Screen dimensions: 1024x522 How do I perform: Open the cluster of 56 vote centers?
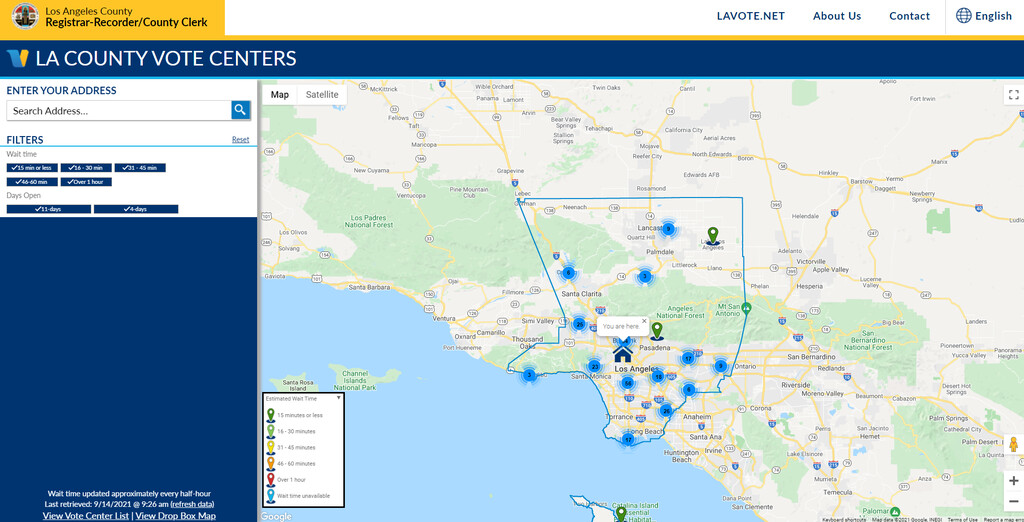(628, 383)
